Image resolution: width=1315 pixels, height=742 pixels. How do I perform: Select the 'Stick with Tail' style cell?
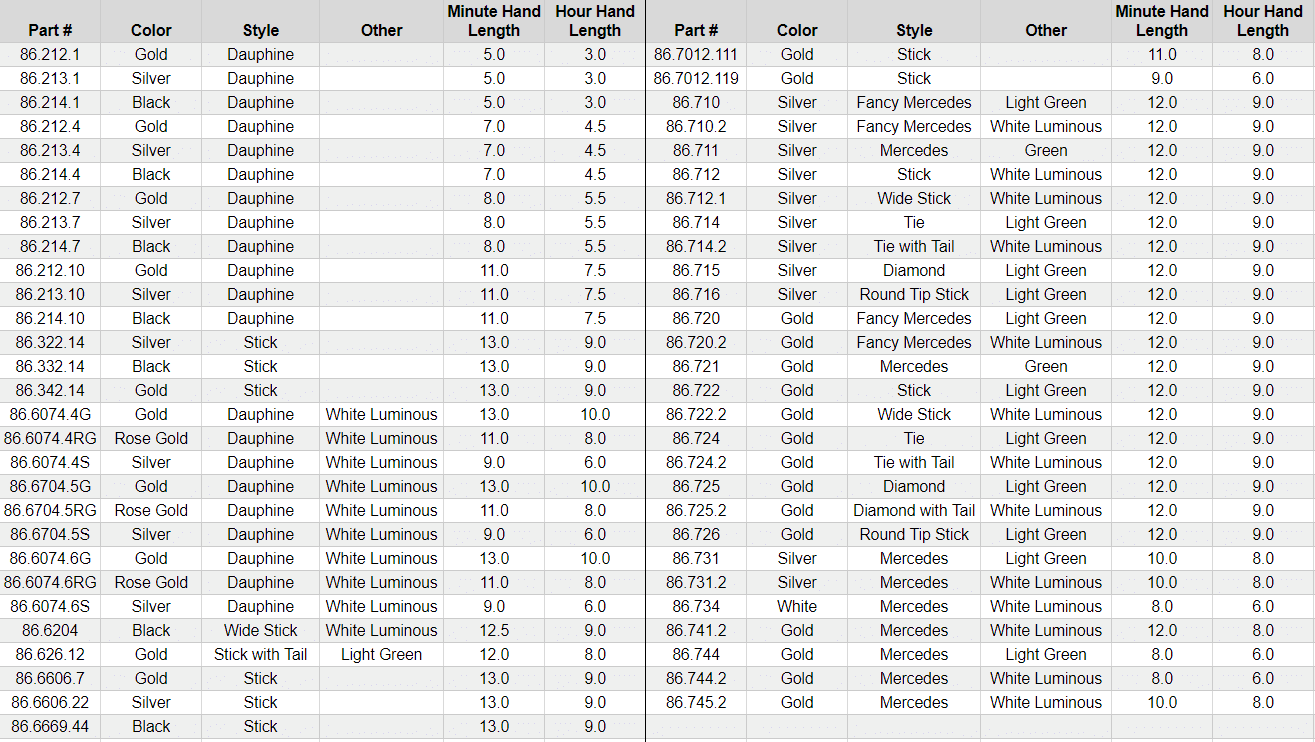pyautogui.click(x=260, y=654)
